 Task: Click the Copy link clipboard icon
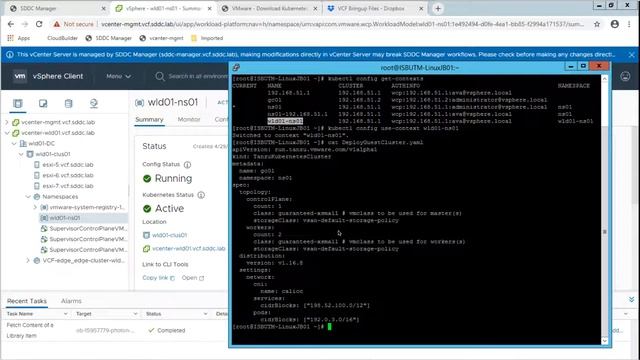click(172, 278)
